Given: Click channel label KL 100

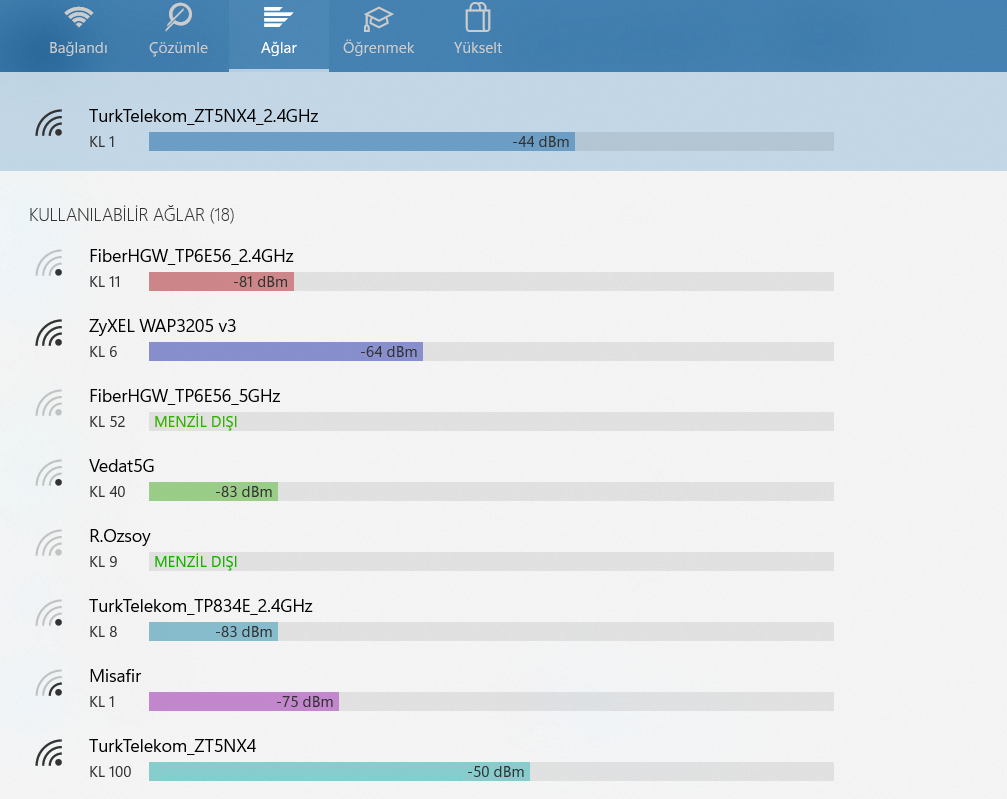Looking at the screenshot, I should (110, 771).
